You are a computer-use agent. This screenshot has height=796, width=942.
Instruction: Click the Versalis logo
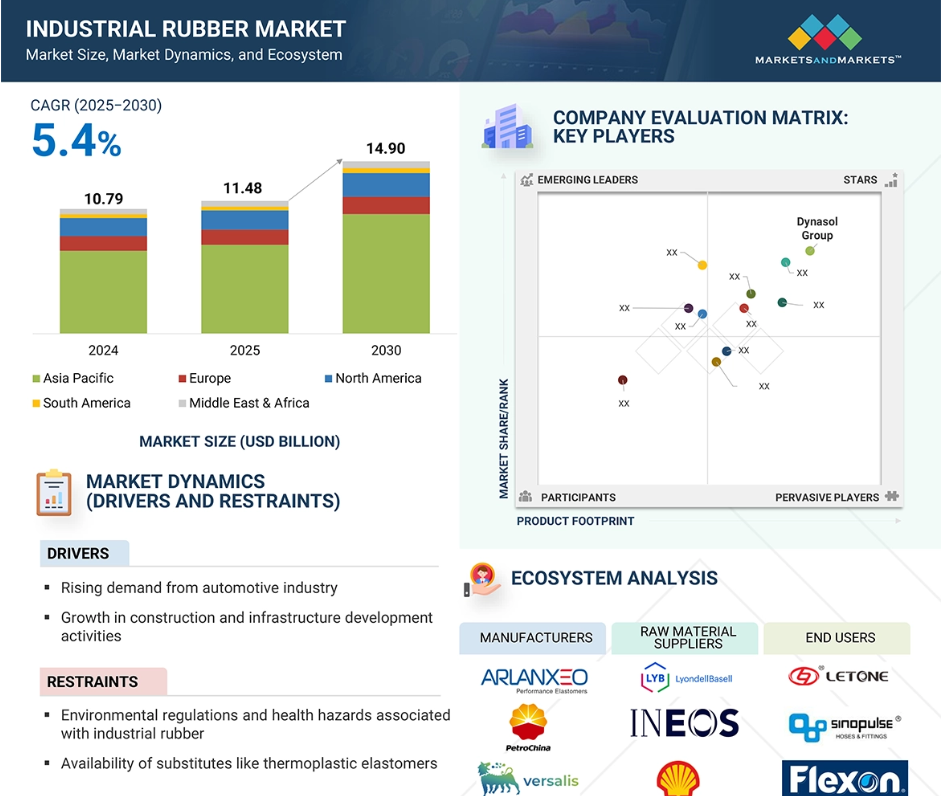click(x=528, y=779)
